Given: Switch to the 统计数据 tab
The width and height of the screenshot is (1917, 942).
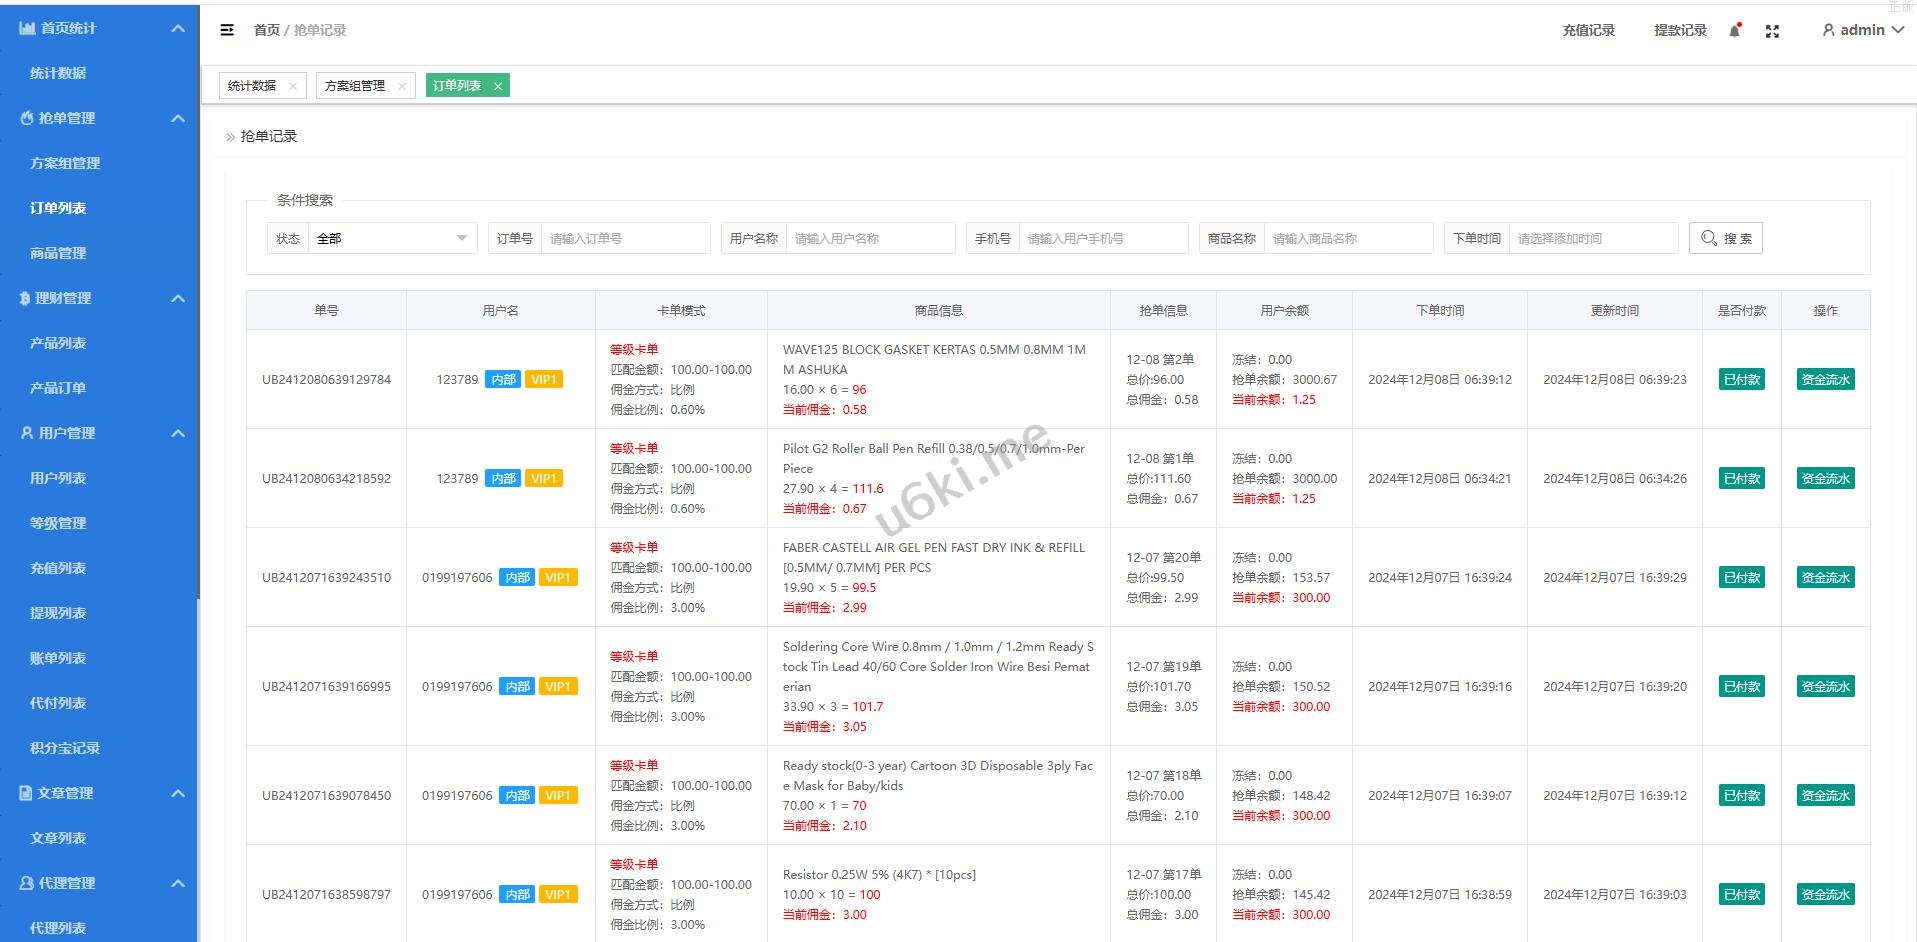Looking at the screenshot, I should click(x=252, y=86).
